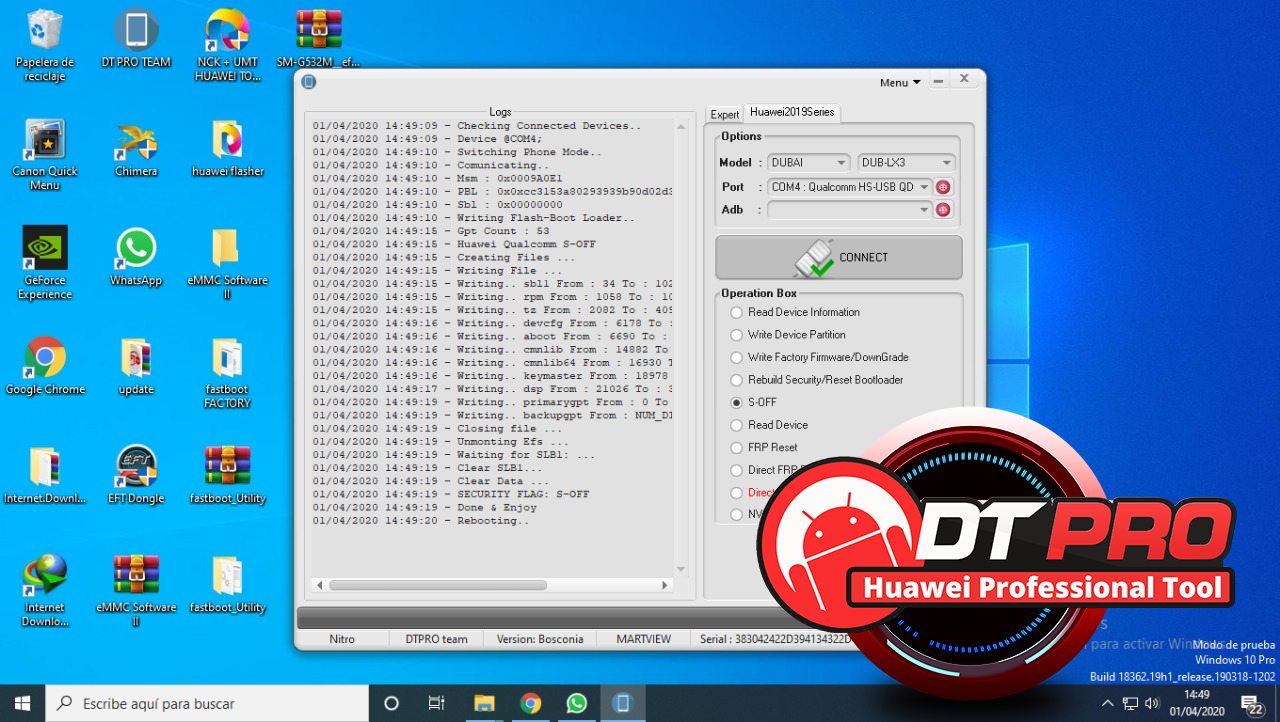Switch to the Huawei2019Series tab
Viewport: 1280px width, 722px height.
[792, 112]
